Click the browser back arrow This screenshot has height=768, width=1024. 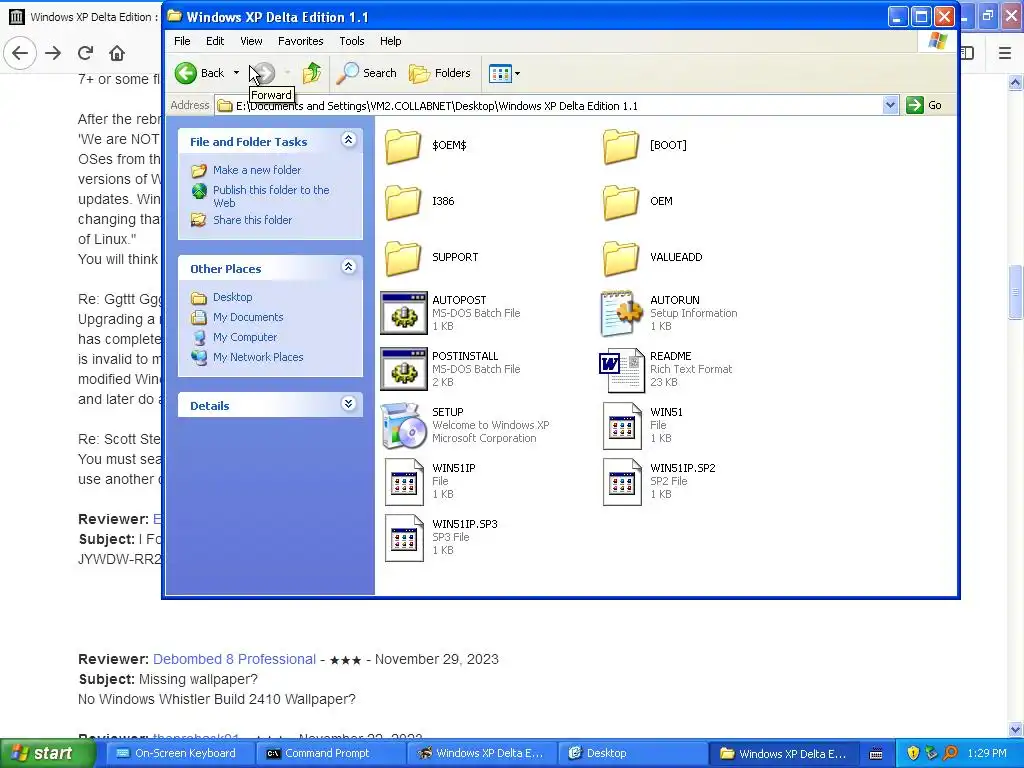20,53
